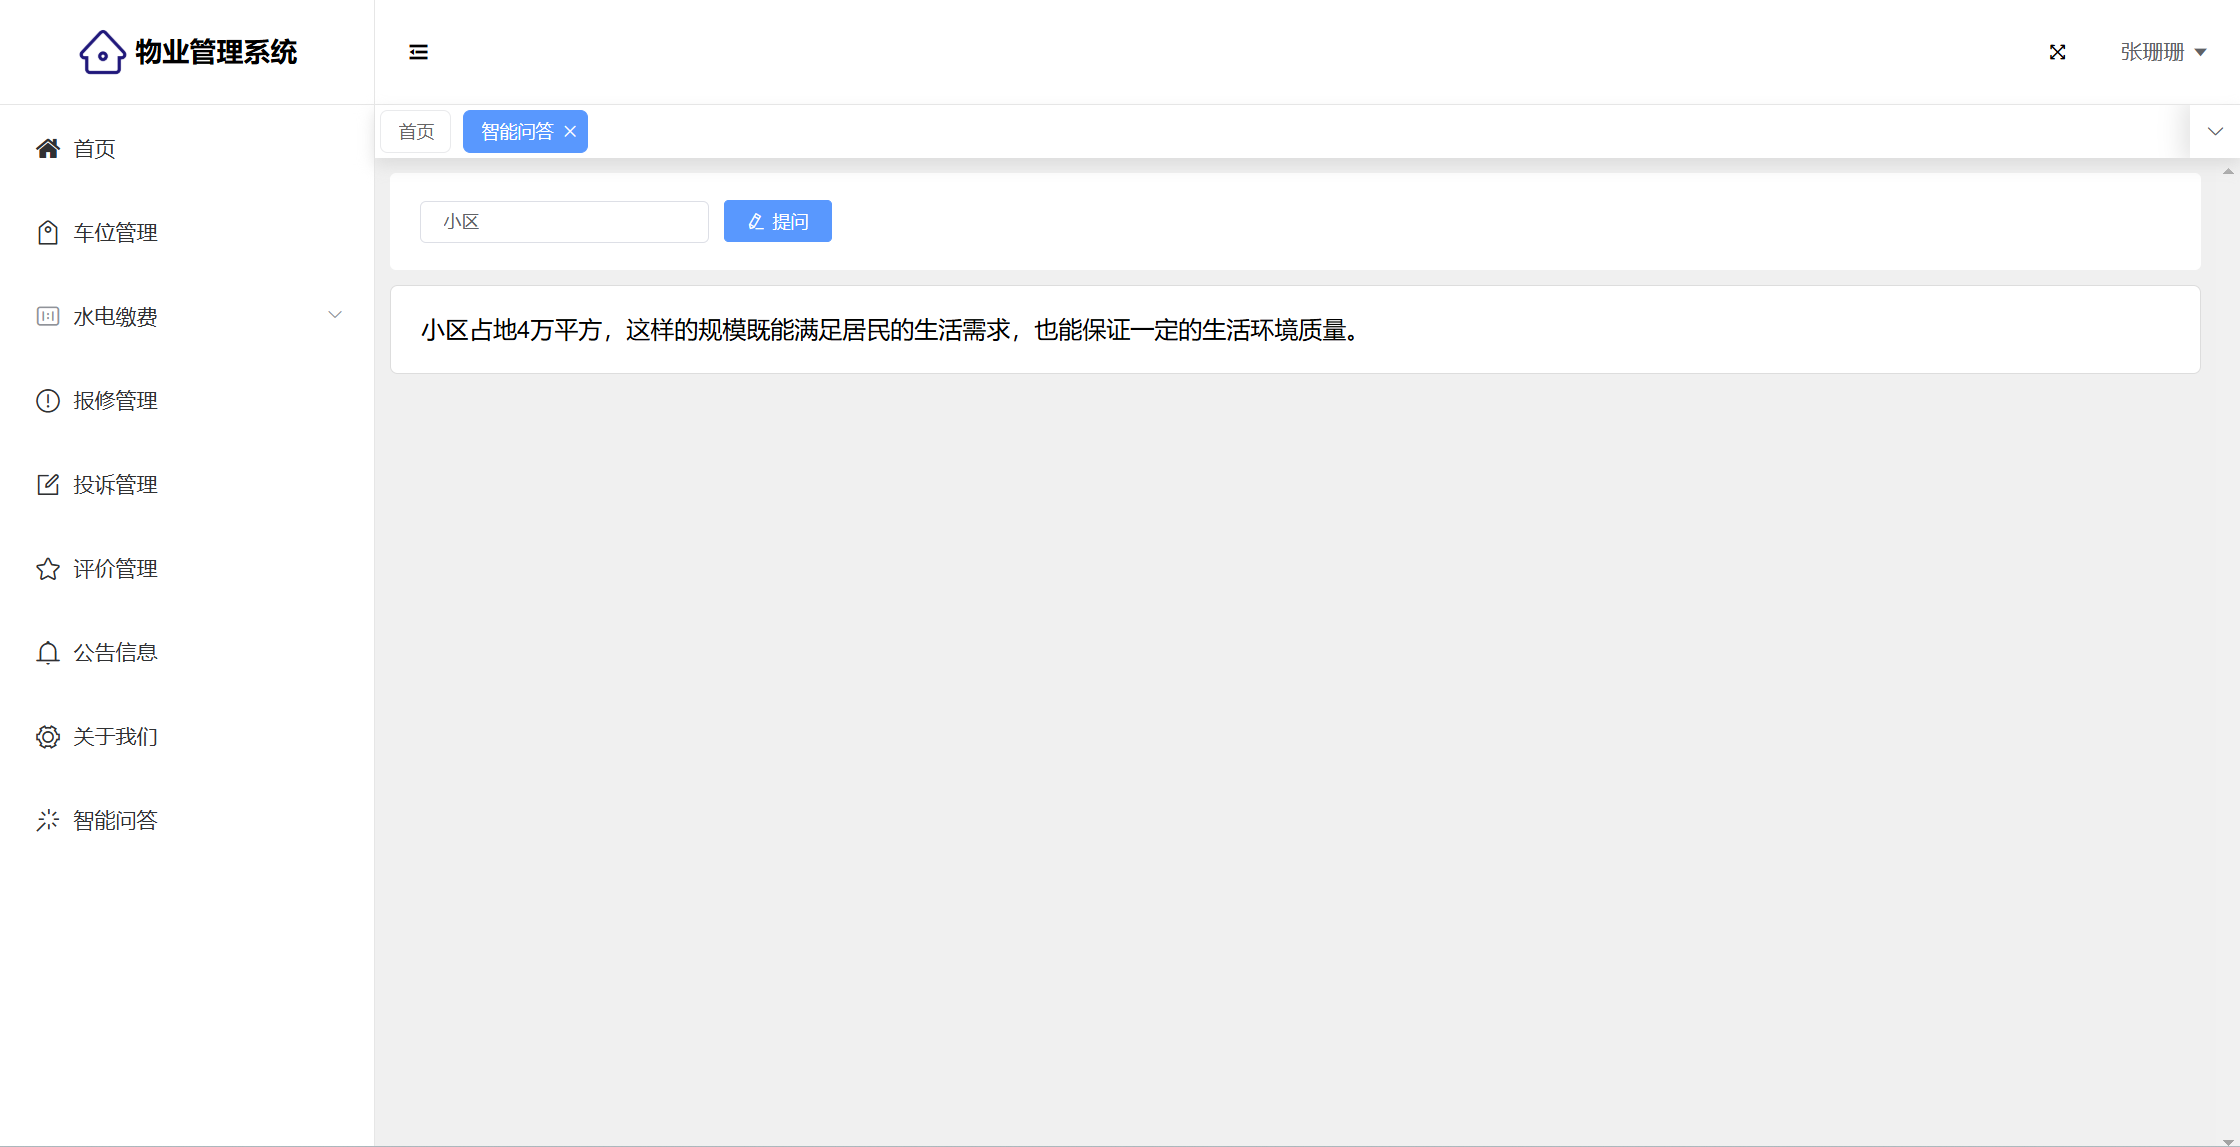Open 公告信息 bell icon
The height and width of the screenshot is (1147, 2240).
click(x=48, y=652)
